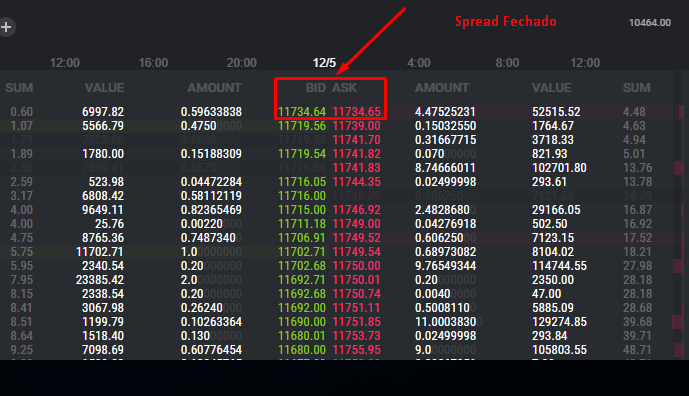Click ask amount 8.74666011
Screen dimensions: 689x396
click(x=445, y=168)
